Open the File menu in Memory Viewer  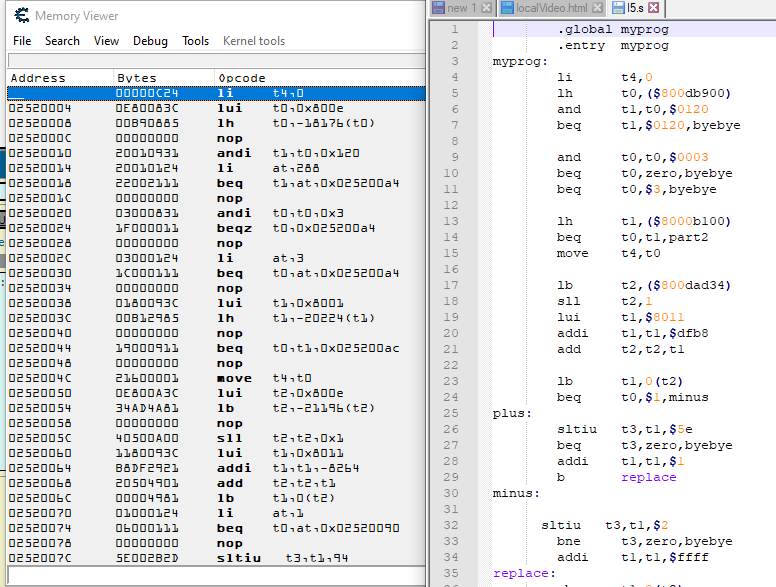(22, 41)
